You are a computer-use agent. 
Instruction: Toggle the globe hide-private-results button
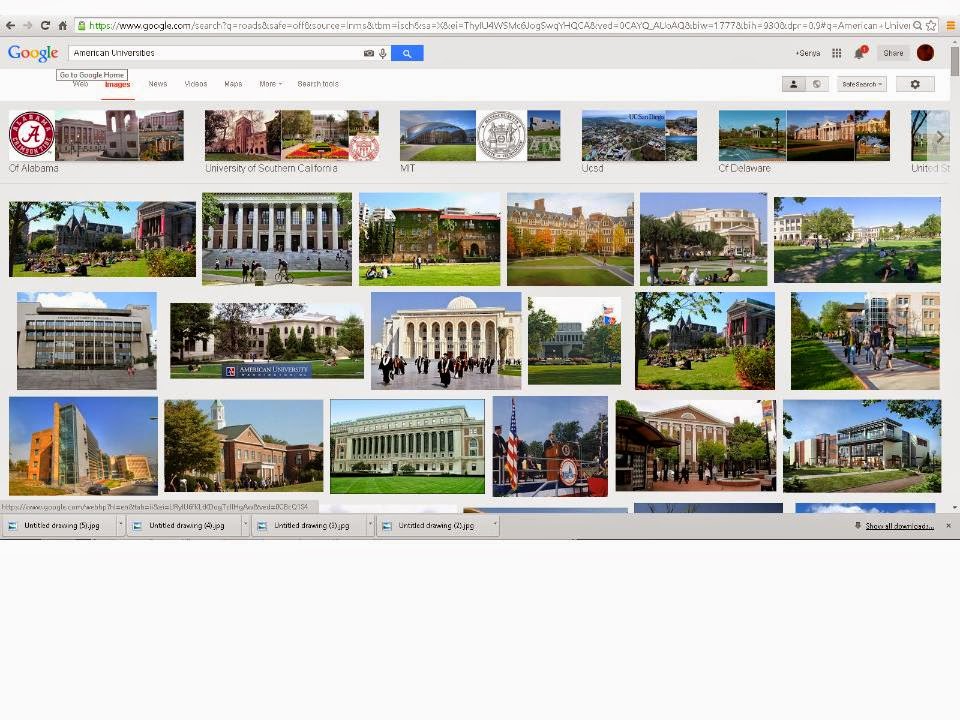(x=817, y=84)
